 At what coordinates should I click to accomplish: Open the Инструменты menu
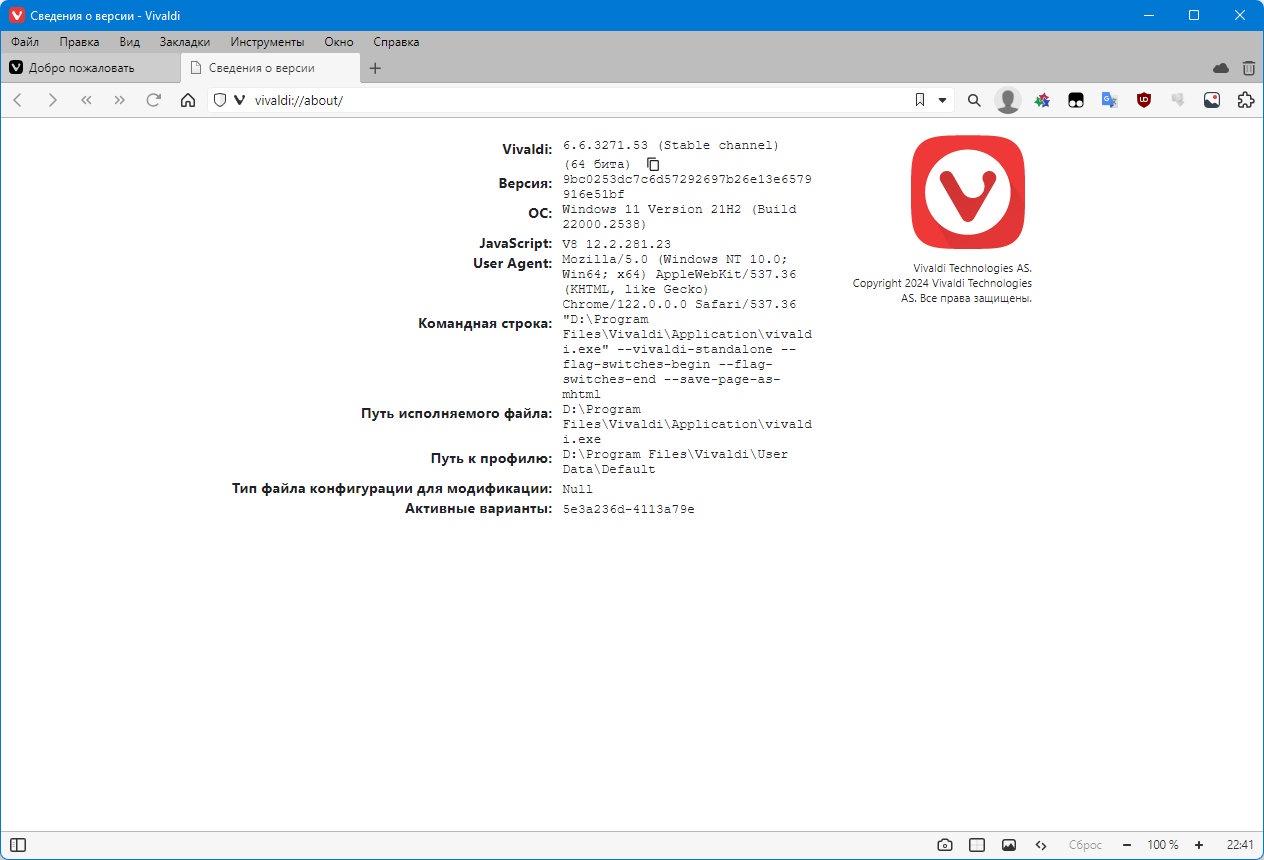[x=267, y=42]
